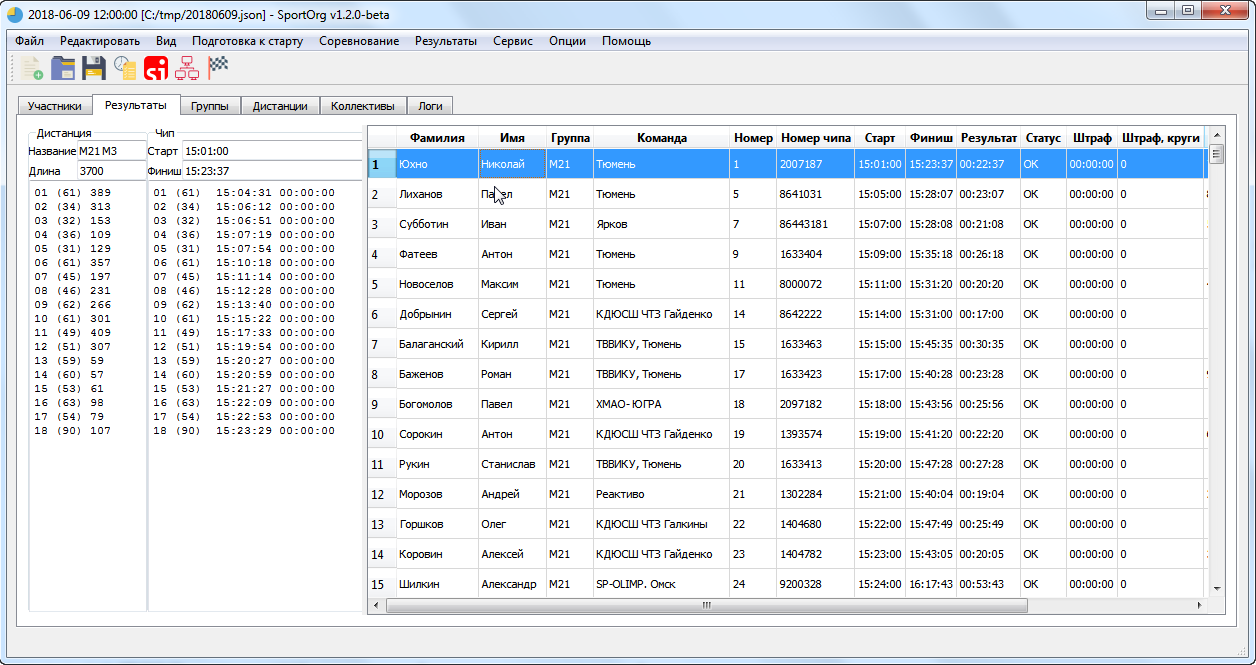Click the split line 18 (90) 15:23:29
The height and width of the screenshot is (665, 1256).
[244, 431]
